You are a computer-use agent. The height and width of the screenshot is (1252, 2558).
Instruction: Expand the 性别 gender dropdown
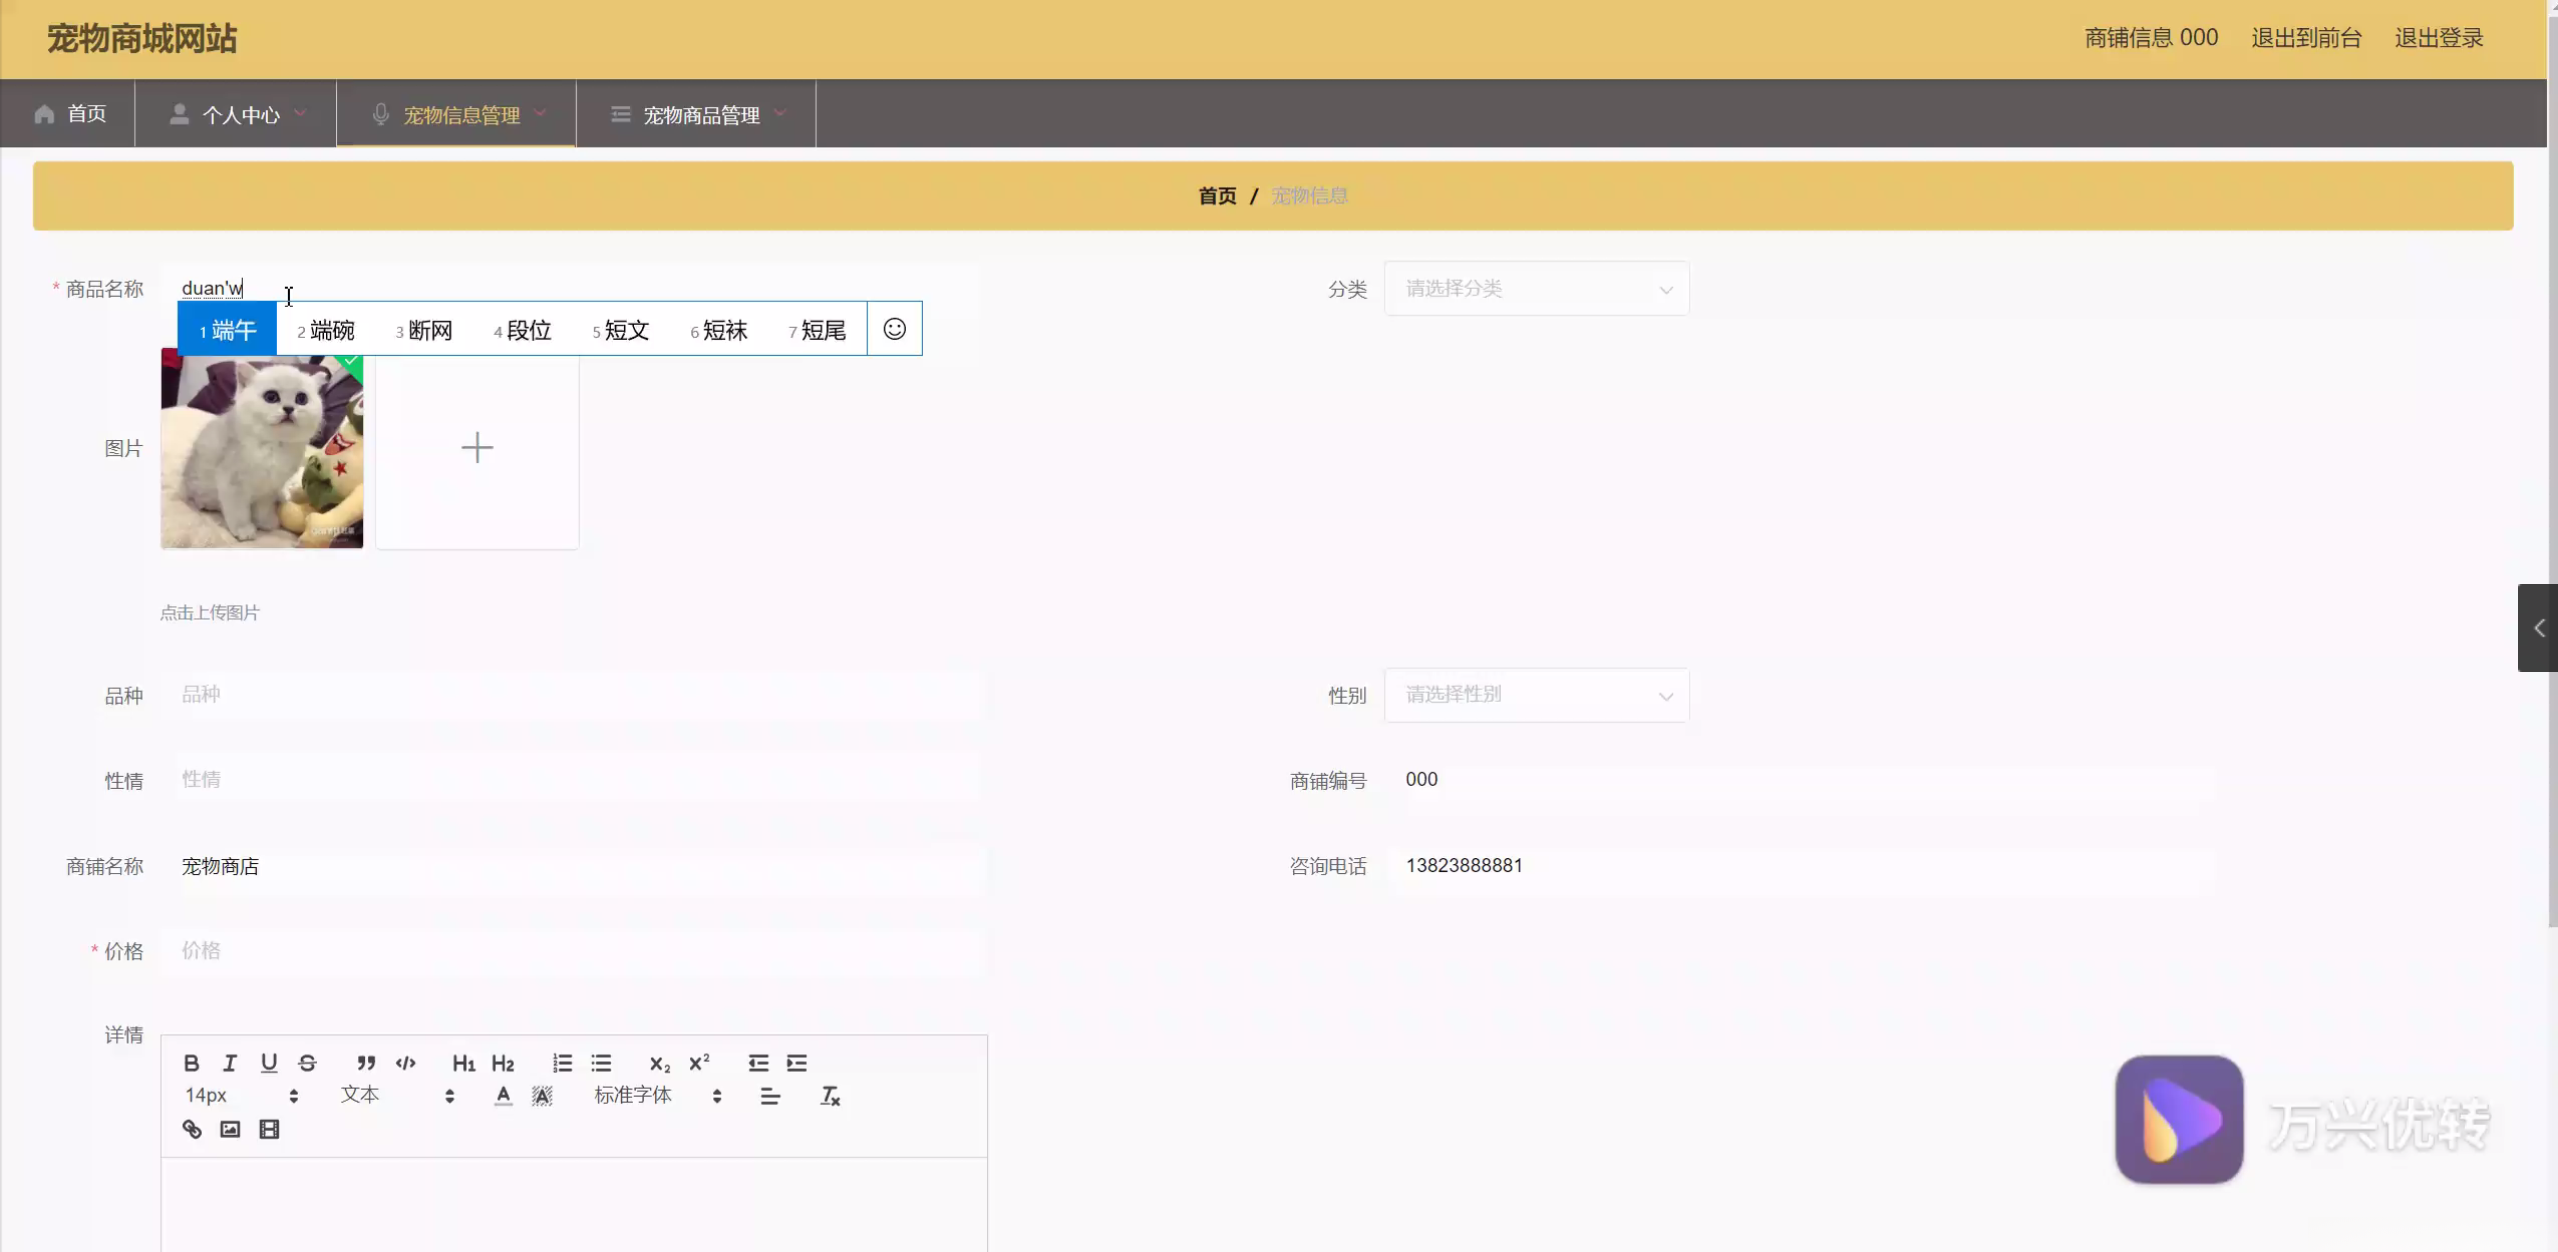1536,695
